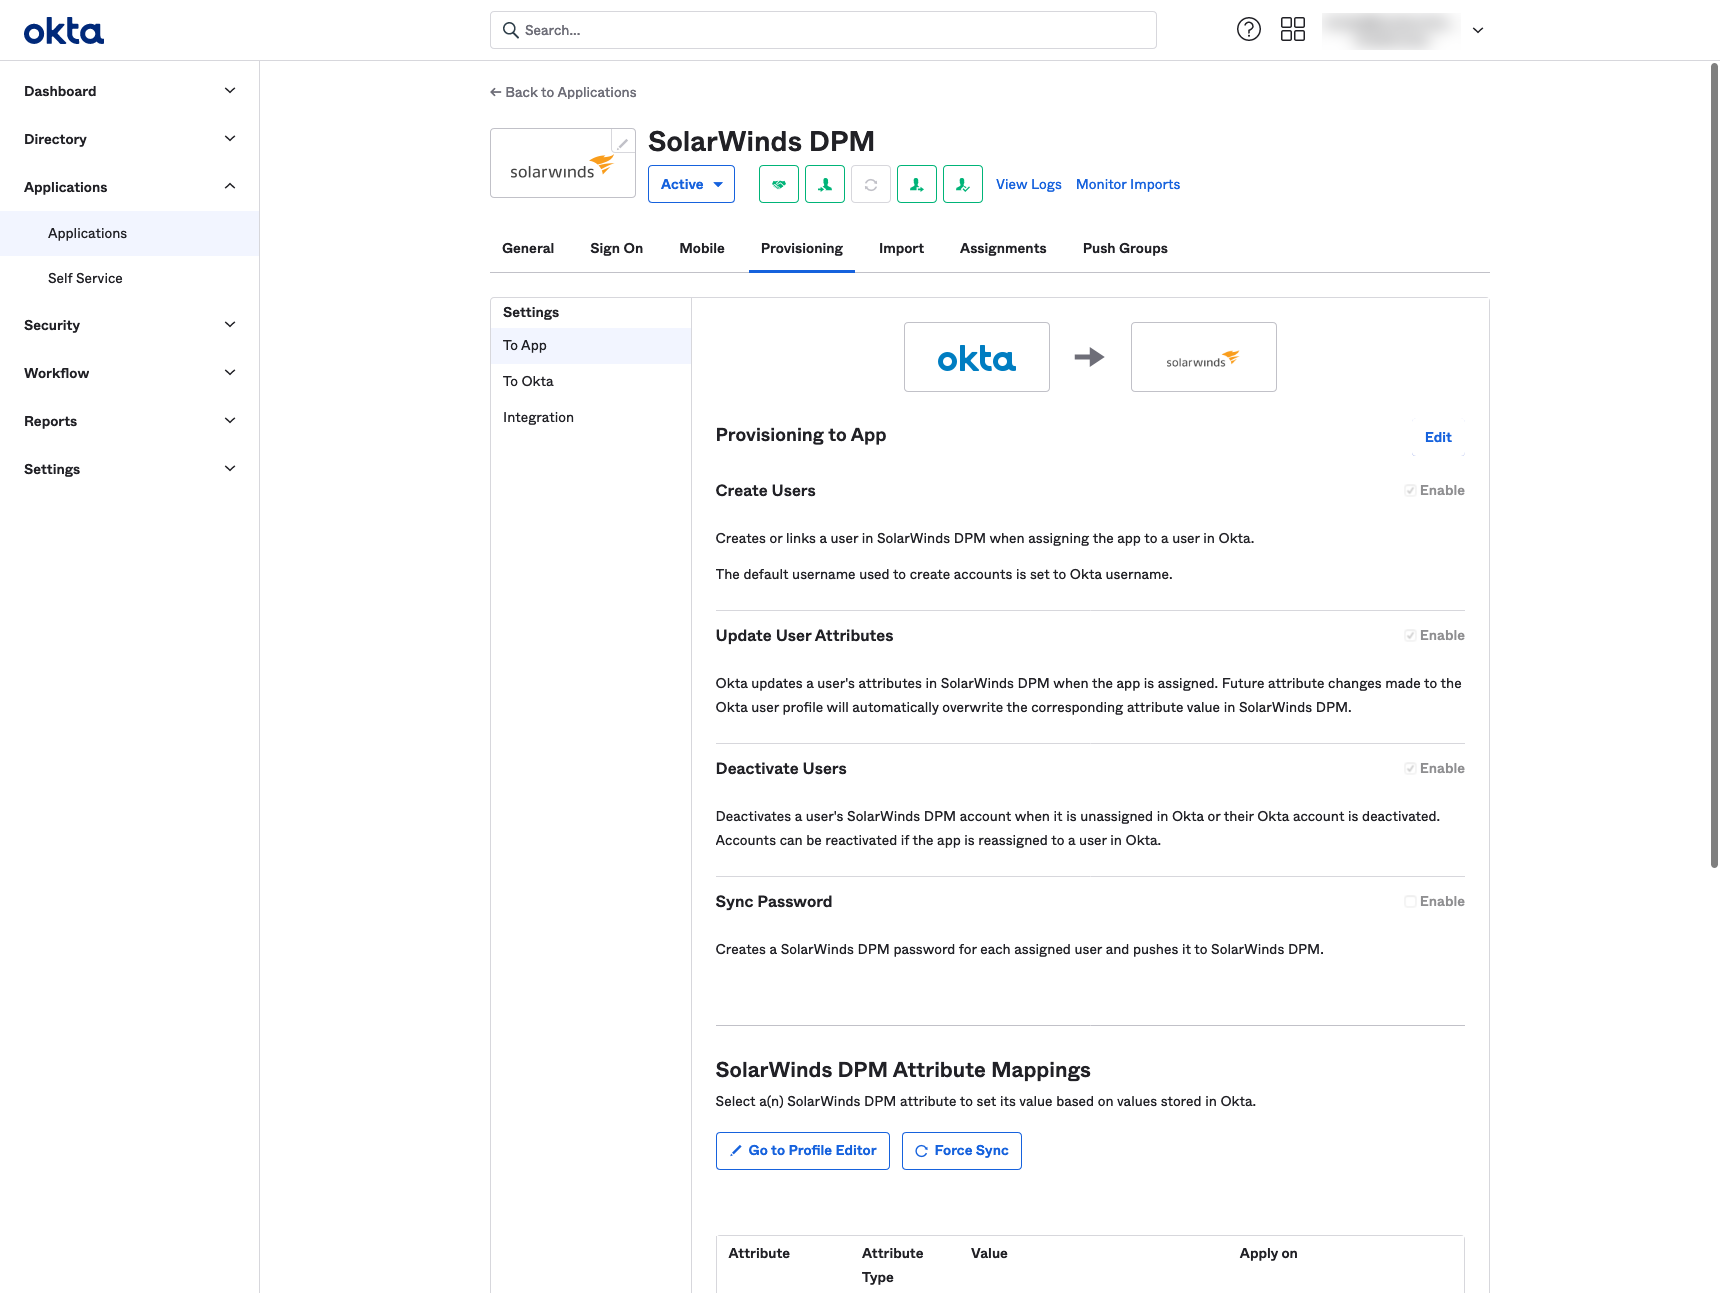Image resolution: width=1720 pixels, height=1293 pixels.
Task: Click the green handshake status icon
Action: click(x=779, y=184)
